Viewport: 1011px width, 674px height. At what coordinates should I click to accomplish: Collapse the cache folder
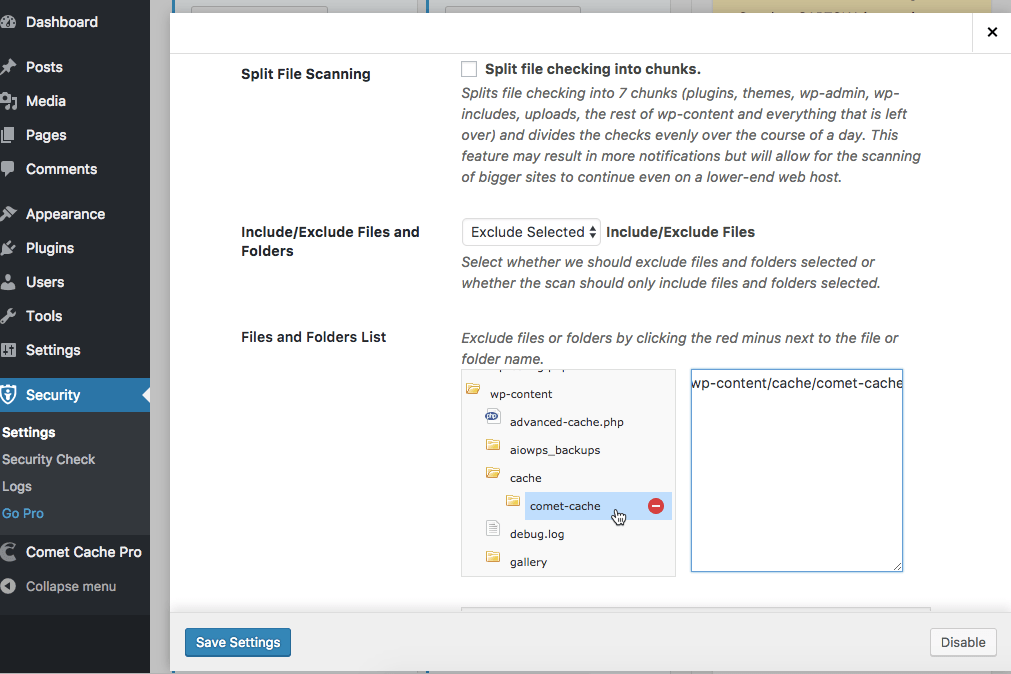493,473
